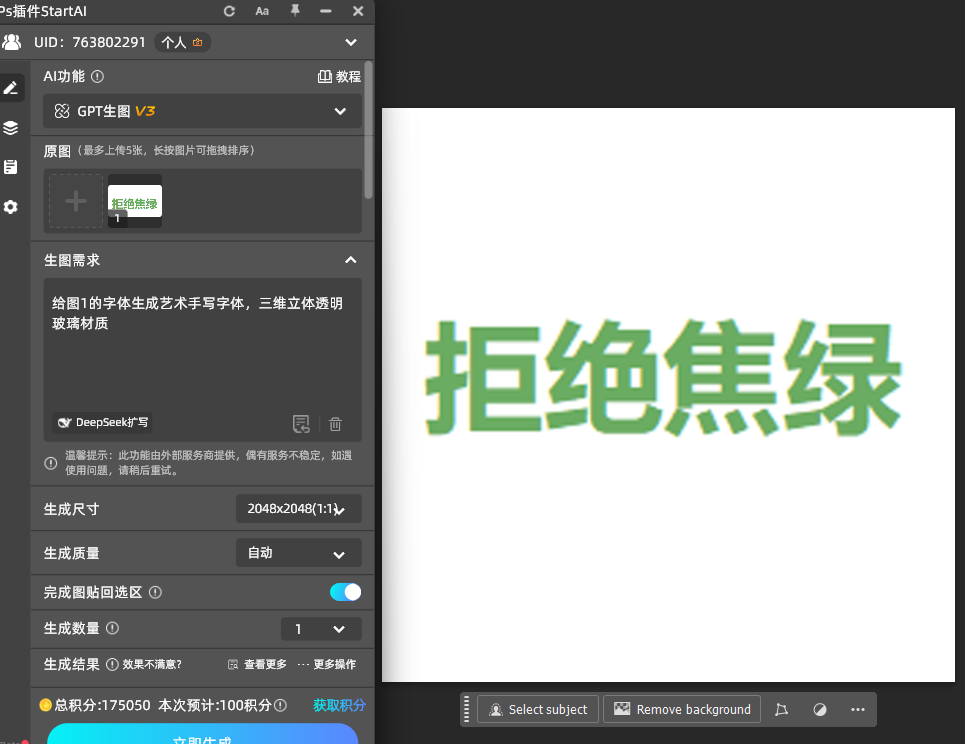Image resolution: width=965 pixels, height=744 pixels.
Task: Click the gold coin points icon
Action: tap(46, 705)
